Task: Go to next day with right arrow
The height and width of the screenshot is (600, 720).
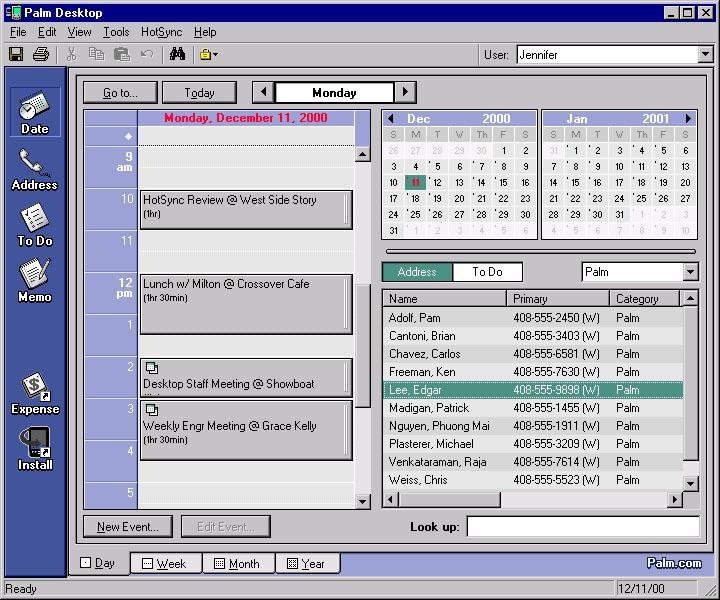Action: pyautogui.click(x=405, y=93)
